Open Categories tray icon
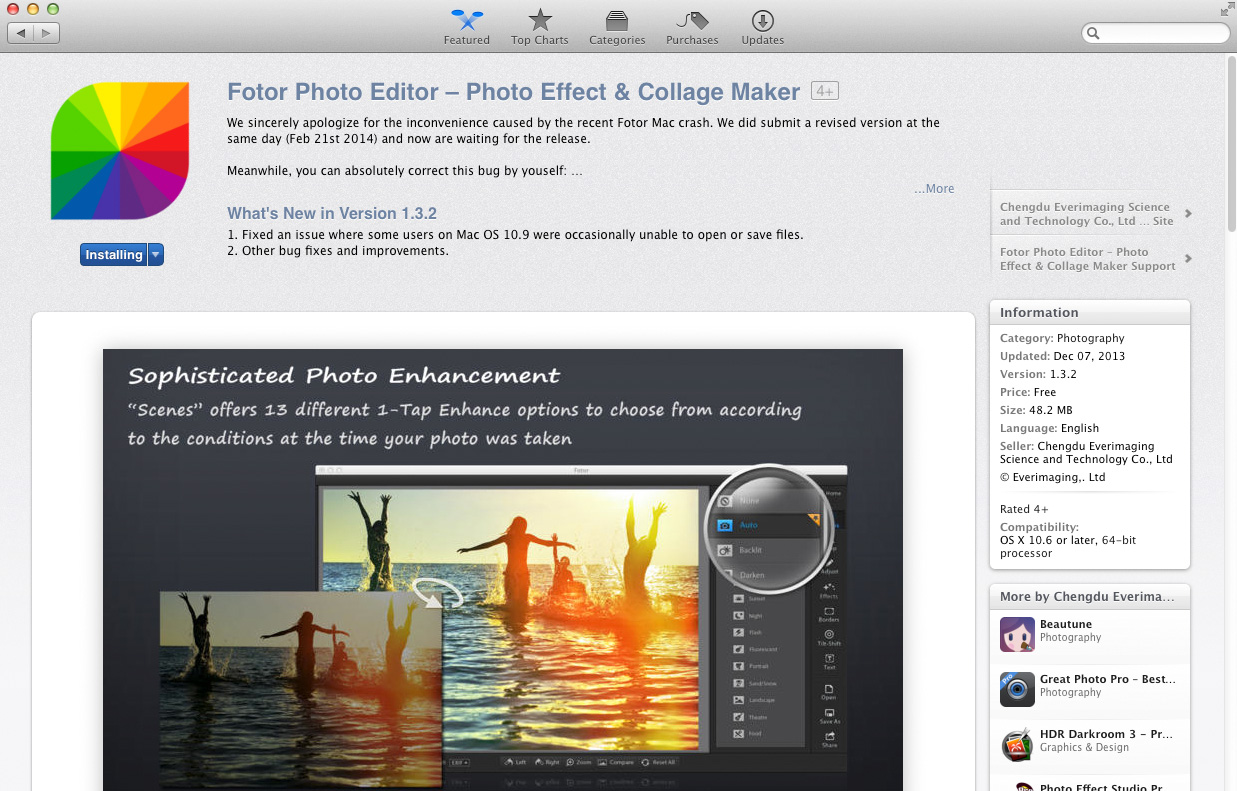 point(617,20)
